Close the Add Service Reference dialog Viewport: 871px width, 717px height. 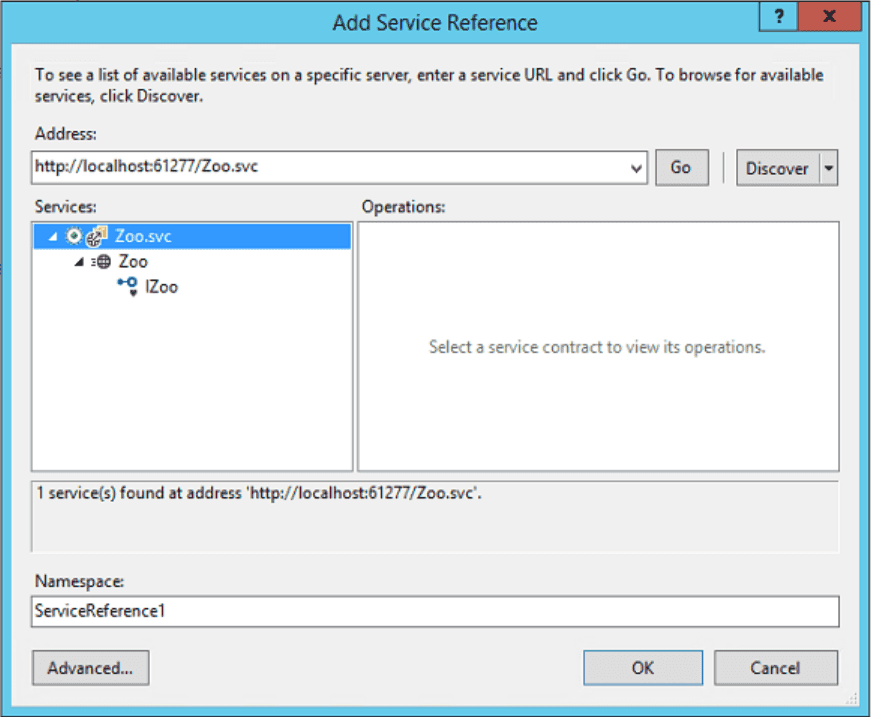coord(829,16)
